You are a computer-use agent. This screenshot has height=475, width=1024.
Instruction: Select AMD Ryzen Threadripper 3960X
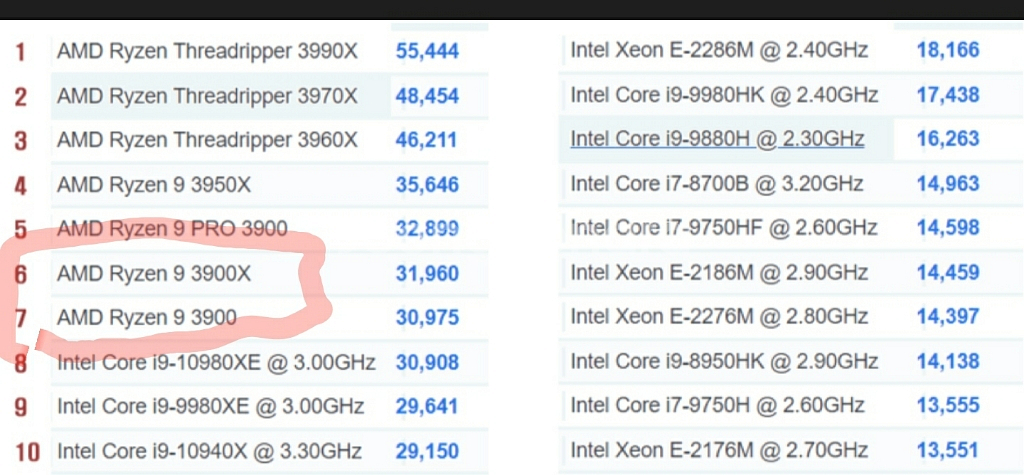[x=207, y=140]
